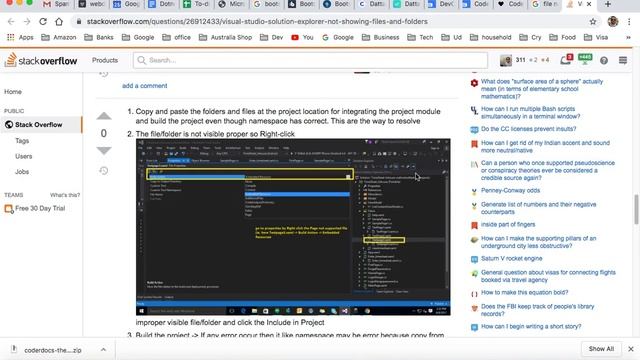Reload the current page
This screenshot has height=360, width=640.
point(43,22)
